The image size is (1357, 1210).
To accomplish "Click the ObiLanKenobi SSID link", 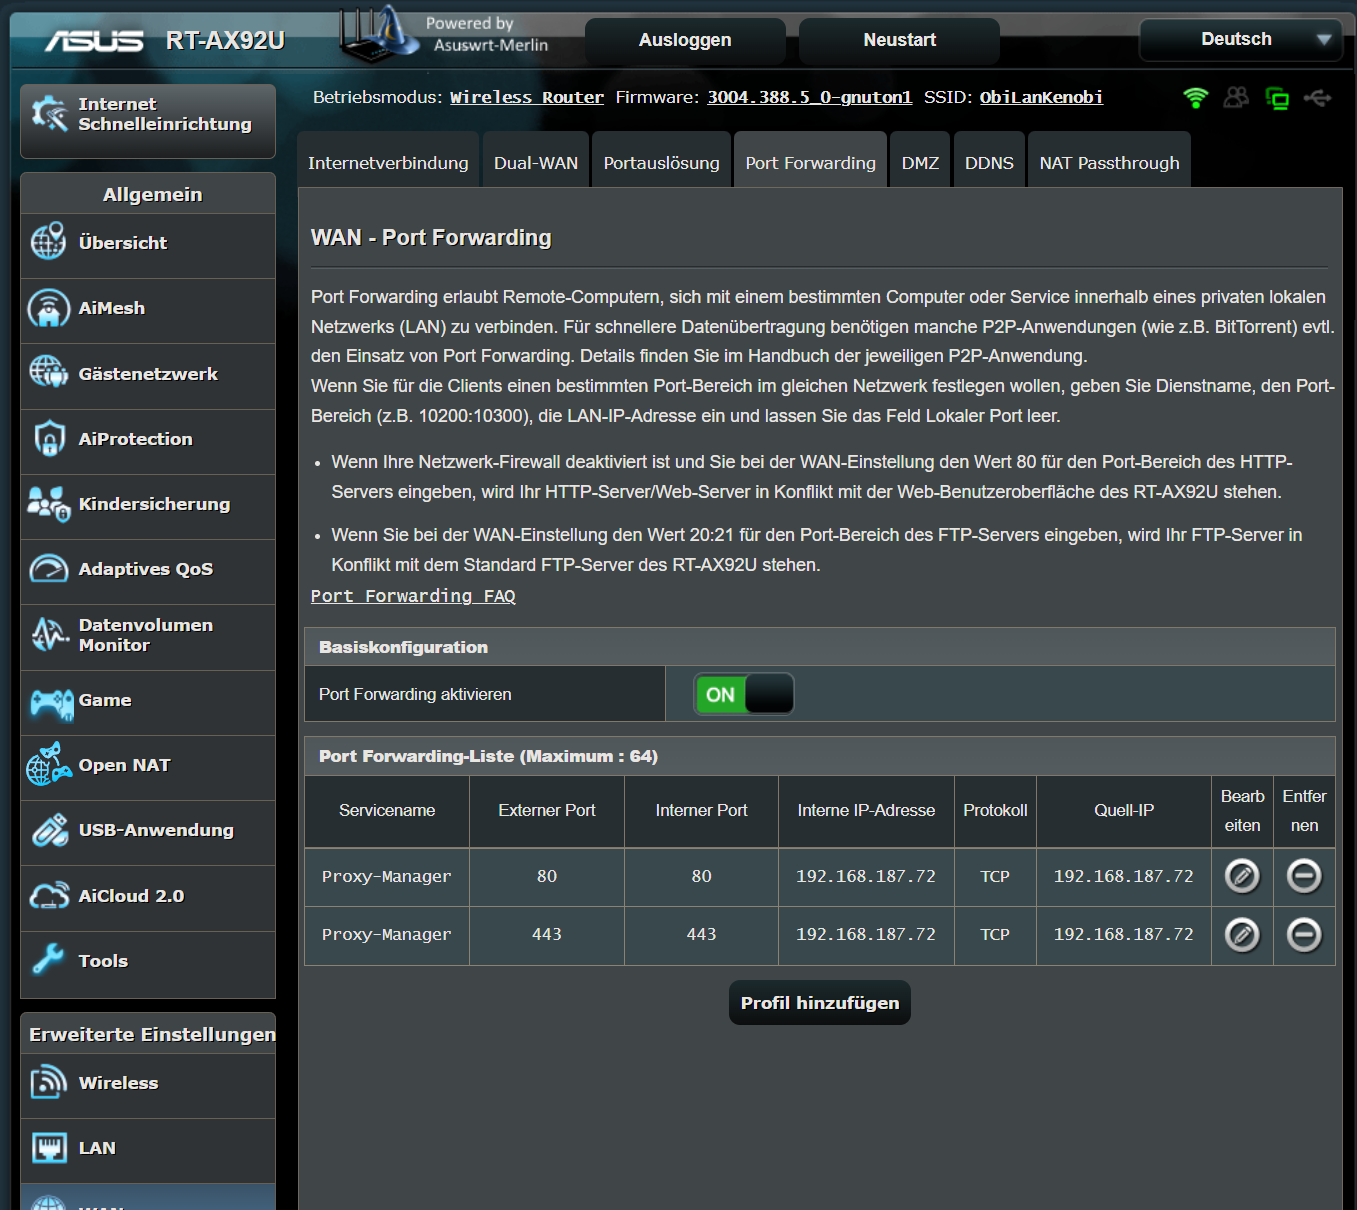I will click(x=1041, y=97).
